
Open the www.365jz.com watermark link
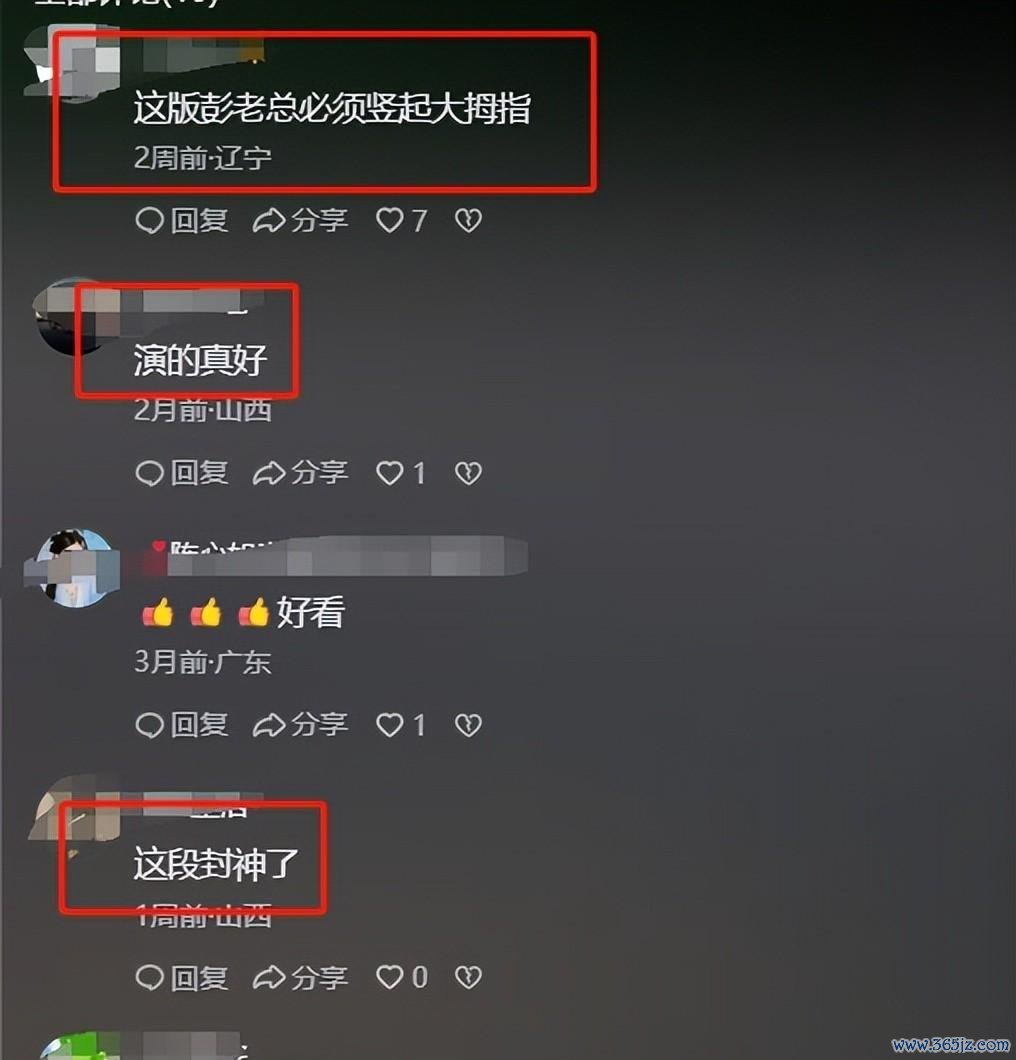950,1044
